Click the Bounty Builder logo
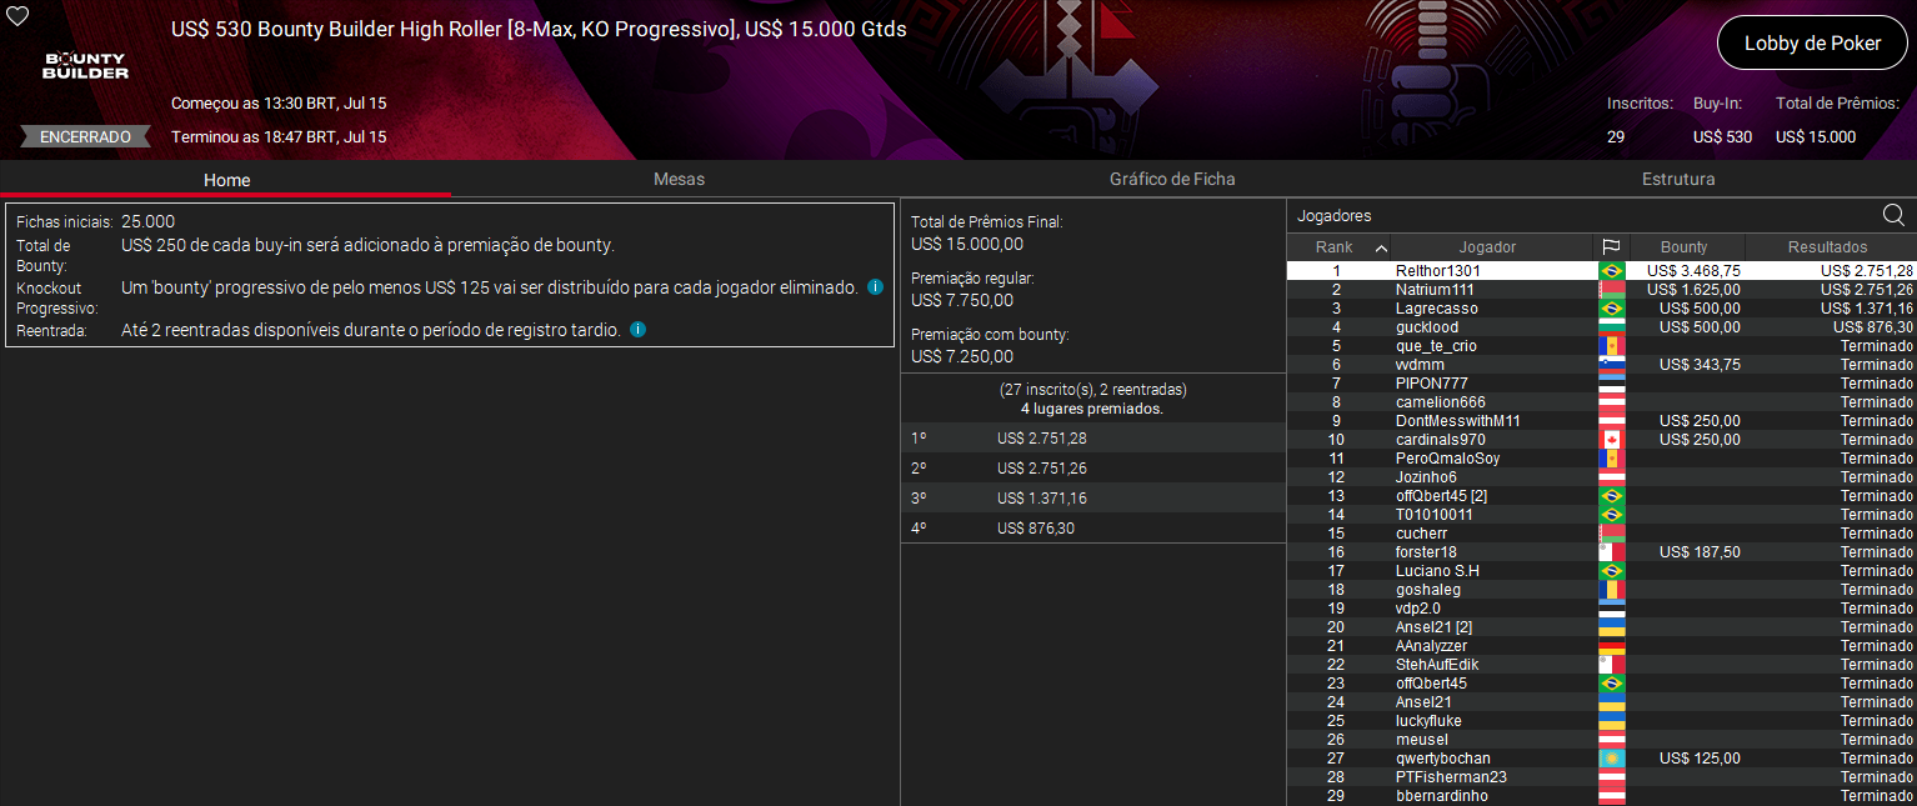The image size is (1917, 806). pyautogui.click(x=85, y=66)
